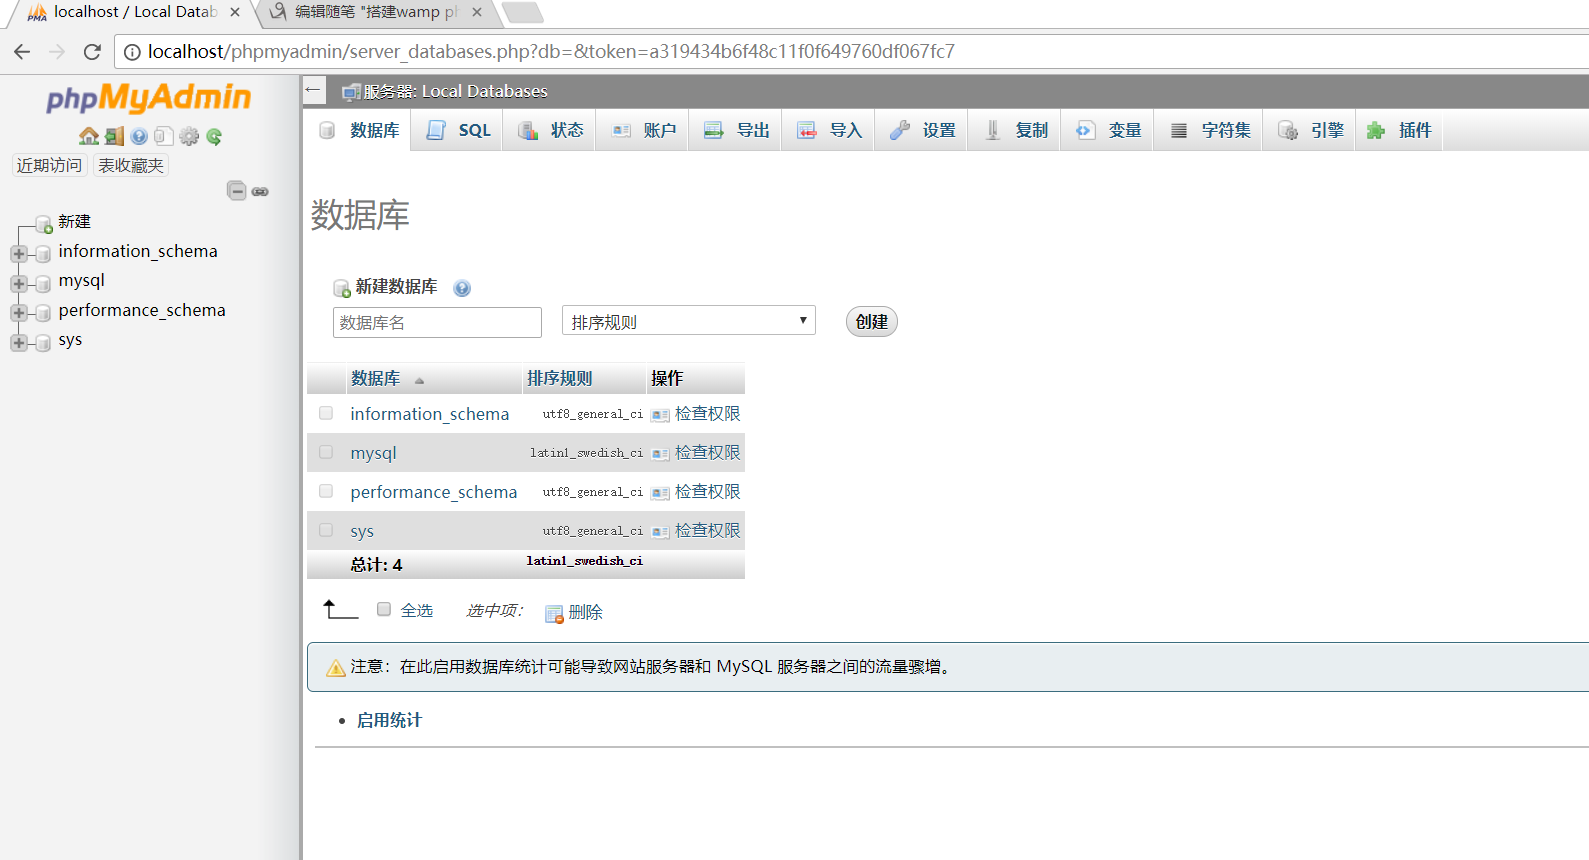This screenshot has width=1589, height=860.
Task: Check the information_schema row checkbox
Action: [326, 413]
